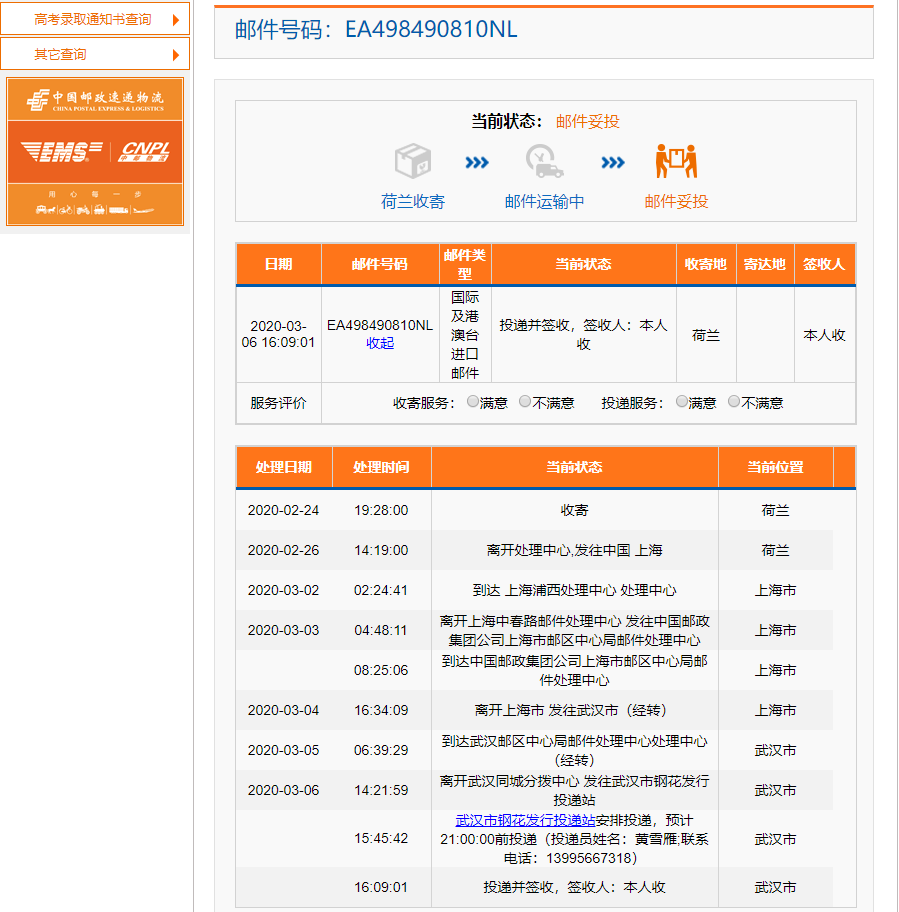
Task: Click the 日期 column header
Action: click(279, 264)
